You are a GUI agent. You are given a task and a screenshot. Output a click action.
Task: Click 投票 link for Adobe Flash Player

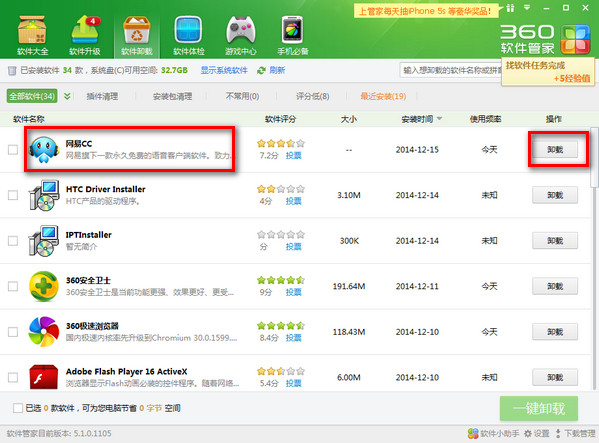[293, 383]
